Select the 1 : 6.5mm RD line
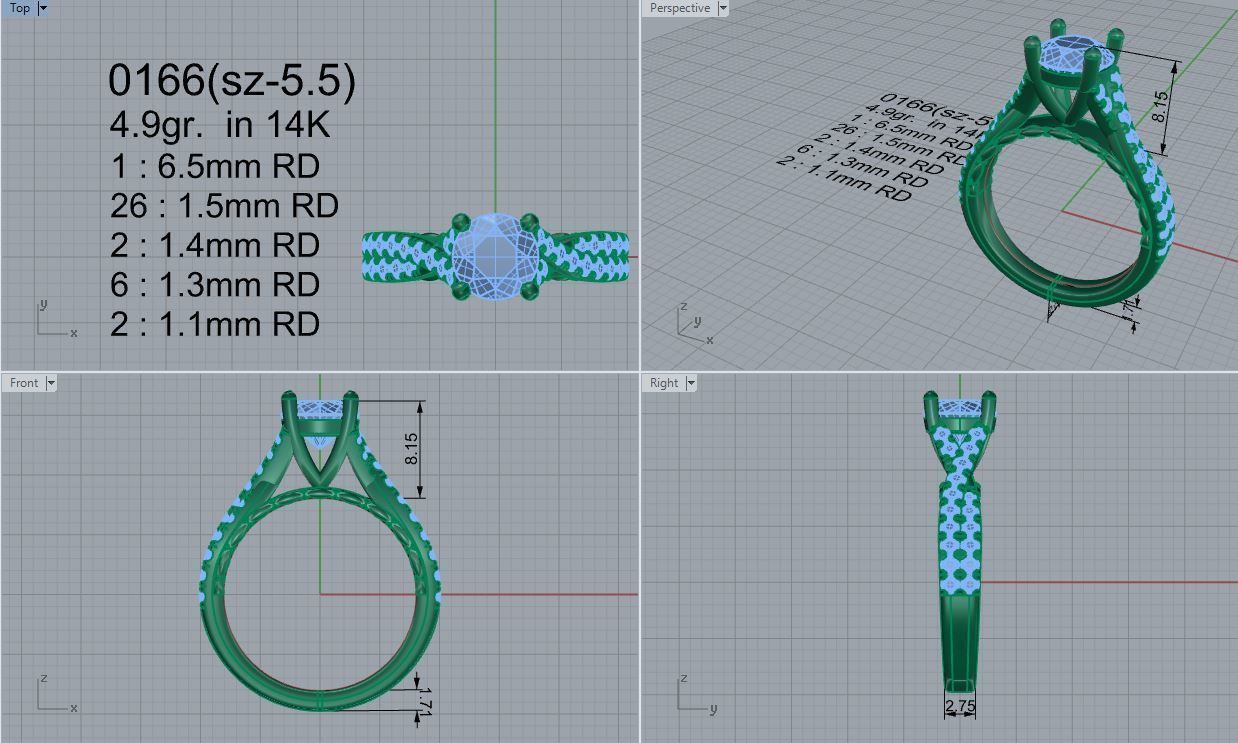The image size is (1238, 743). [215, 166]
